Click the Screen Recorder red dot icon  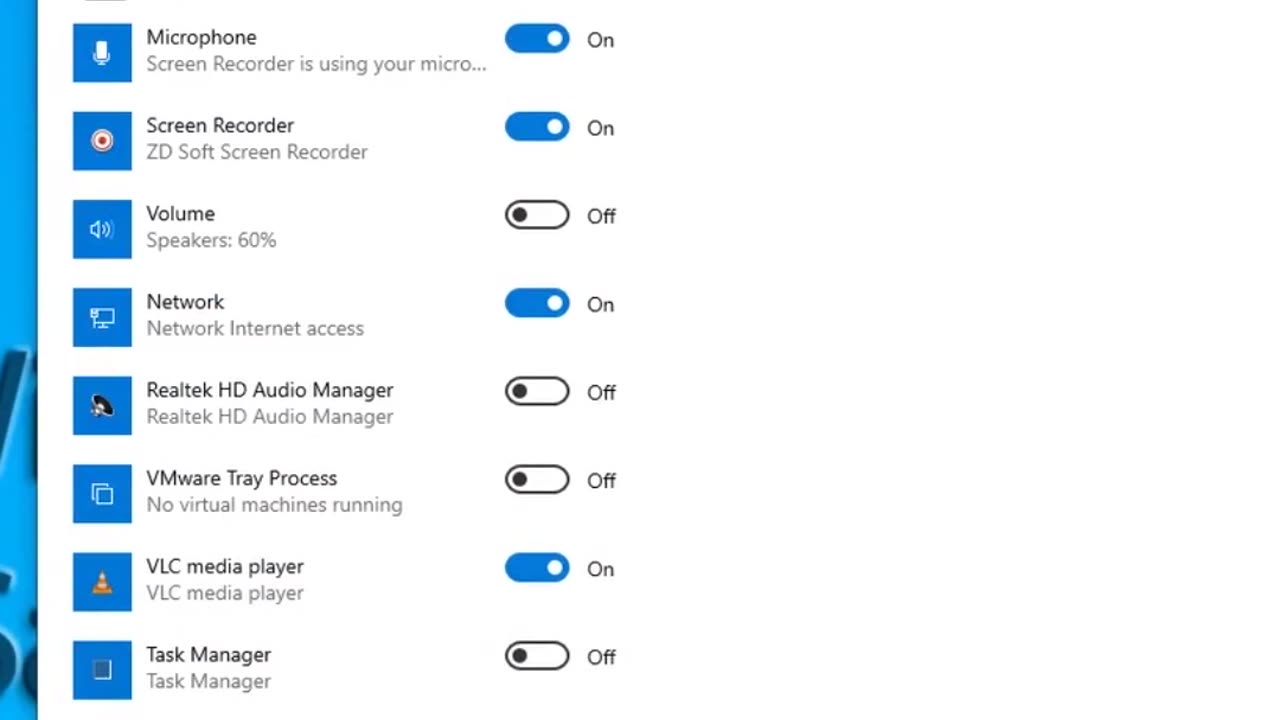102,141
